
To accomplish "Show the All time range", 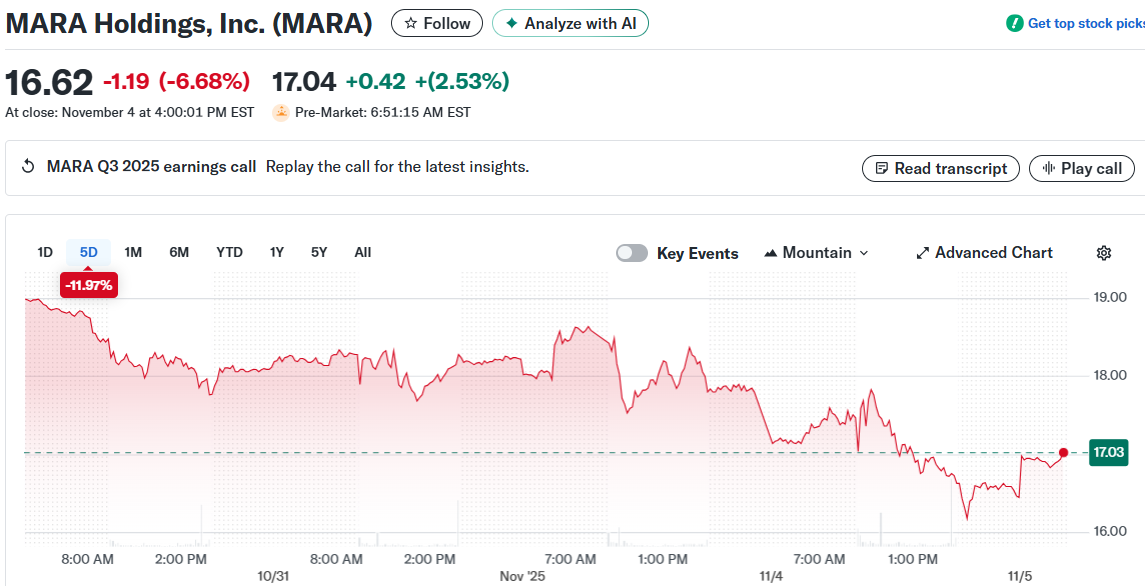I will [x=363, y=252].
